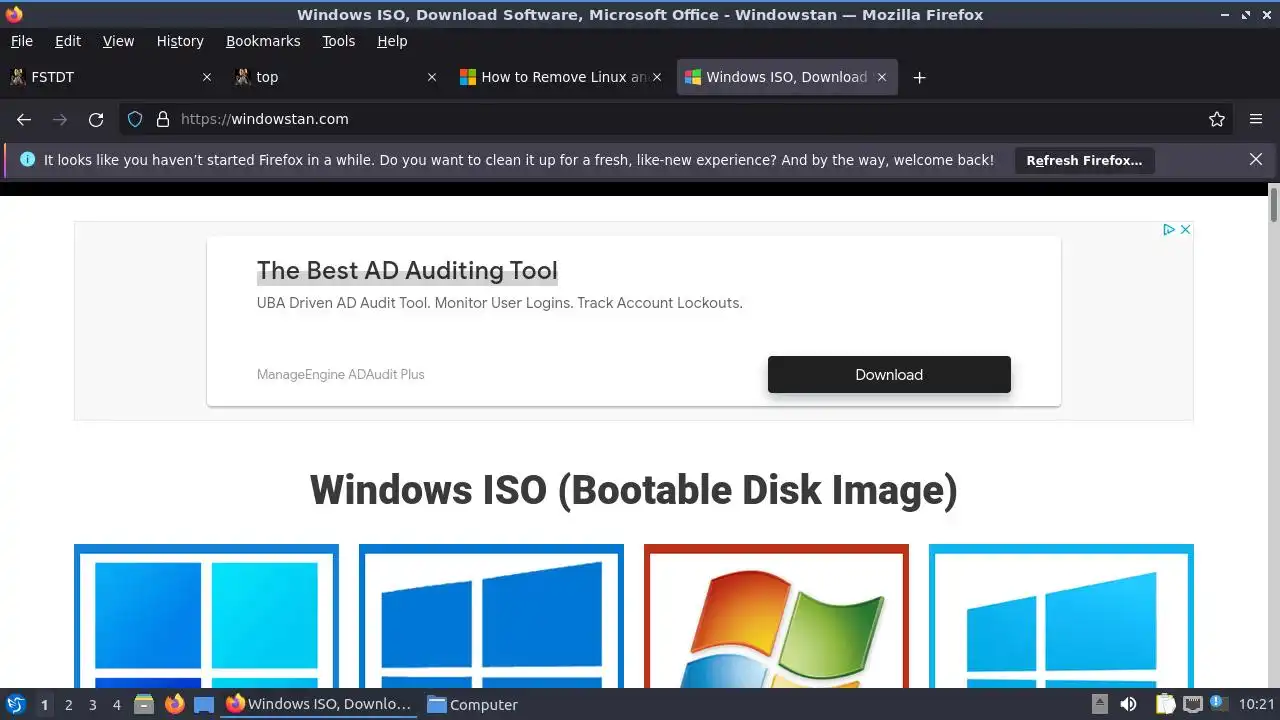Dismiss the Refresh Firefox notification bar
The height and width of the screenshot is (720, 1280).
click(x=1256, y=159)
